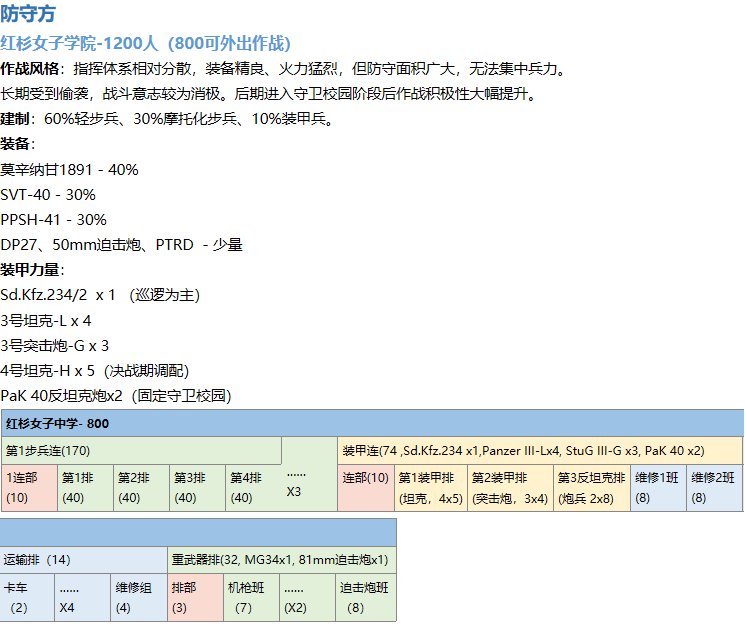
Task: Click the cell 1连部 (10)
Action: coord(29,488)
